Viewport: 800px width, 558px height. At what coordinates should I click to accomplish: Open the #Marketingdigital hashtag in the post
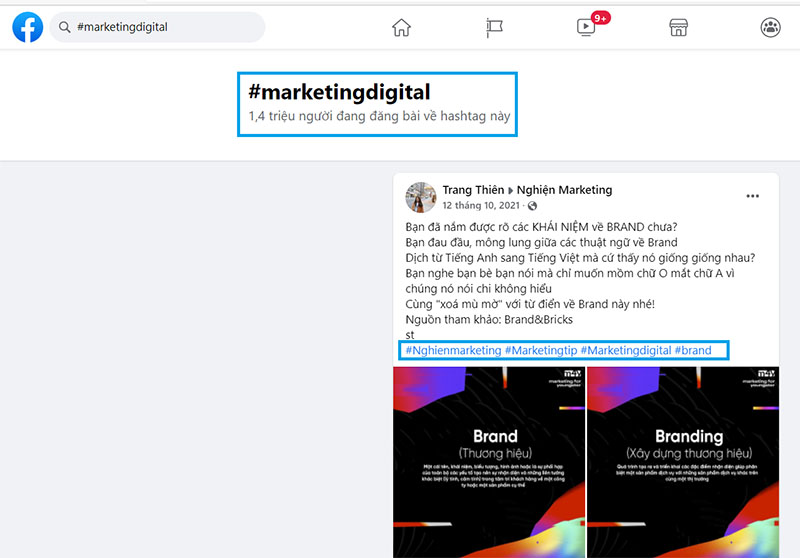[626, 350]
